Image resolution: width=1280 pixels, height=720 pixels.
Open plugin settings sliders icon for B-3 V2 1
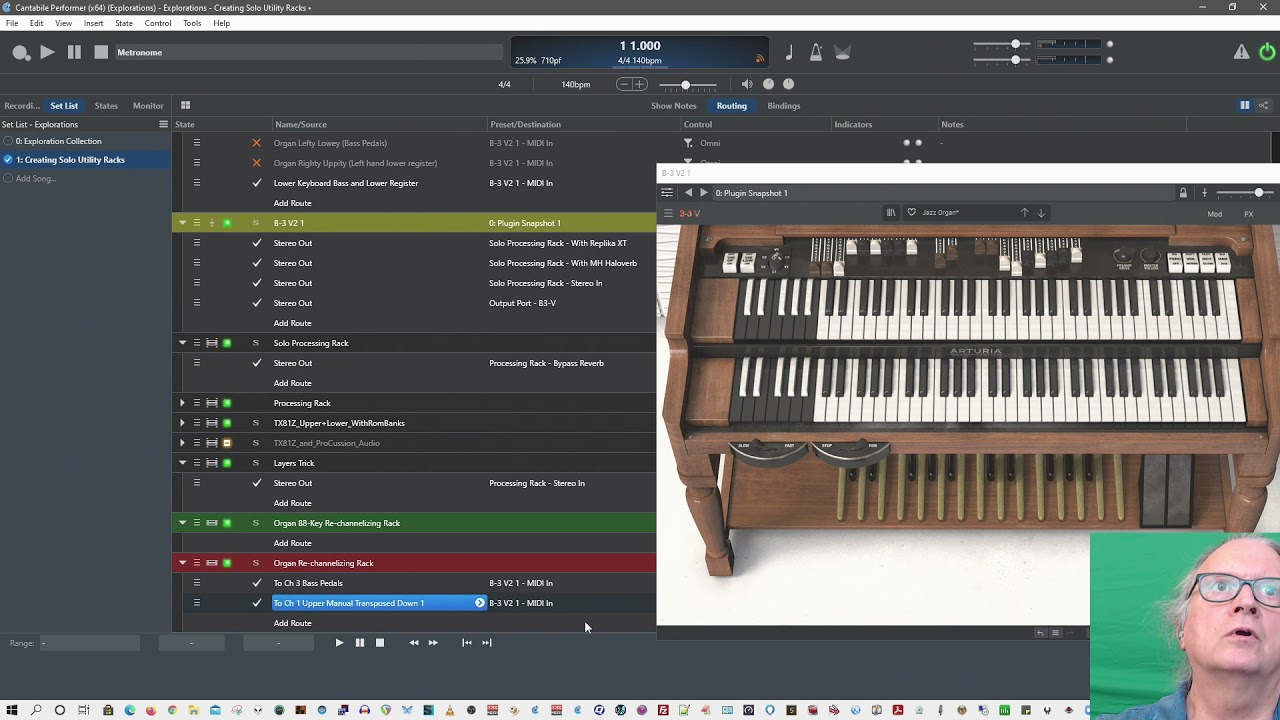point(667,193)
